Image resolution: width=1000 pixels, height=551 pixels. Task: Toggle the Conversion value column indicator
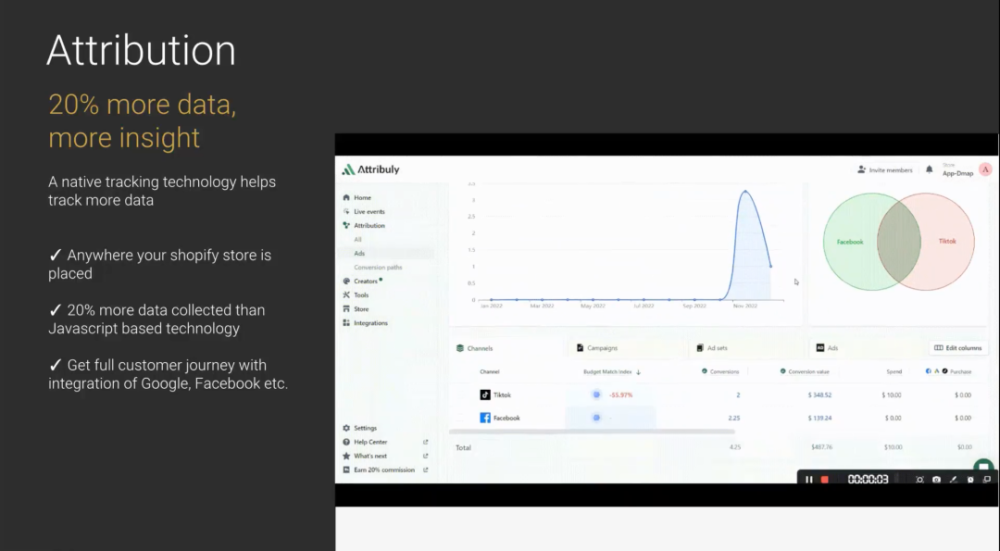point(783,371)
